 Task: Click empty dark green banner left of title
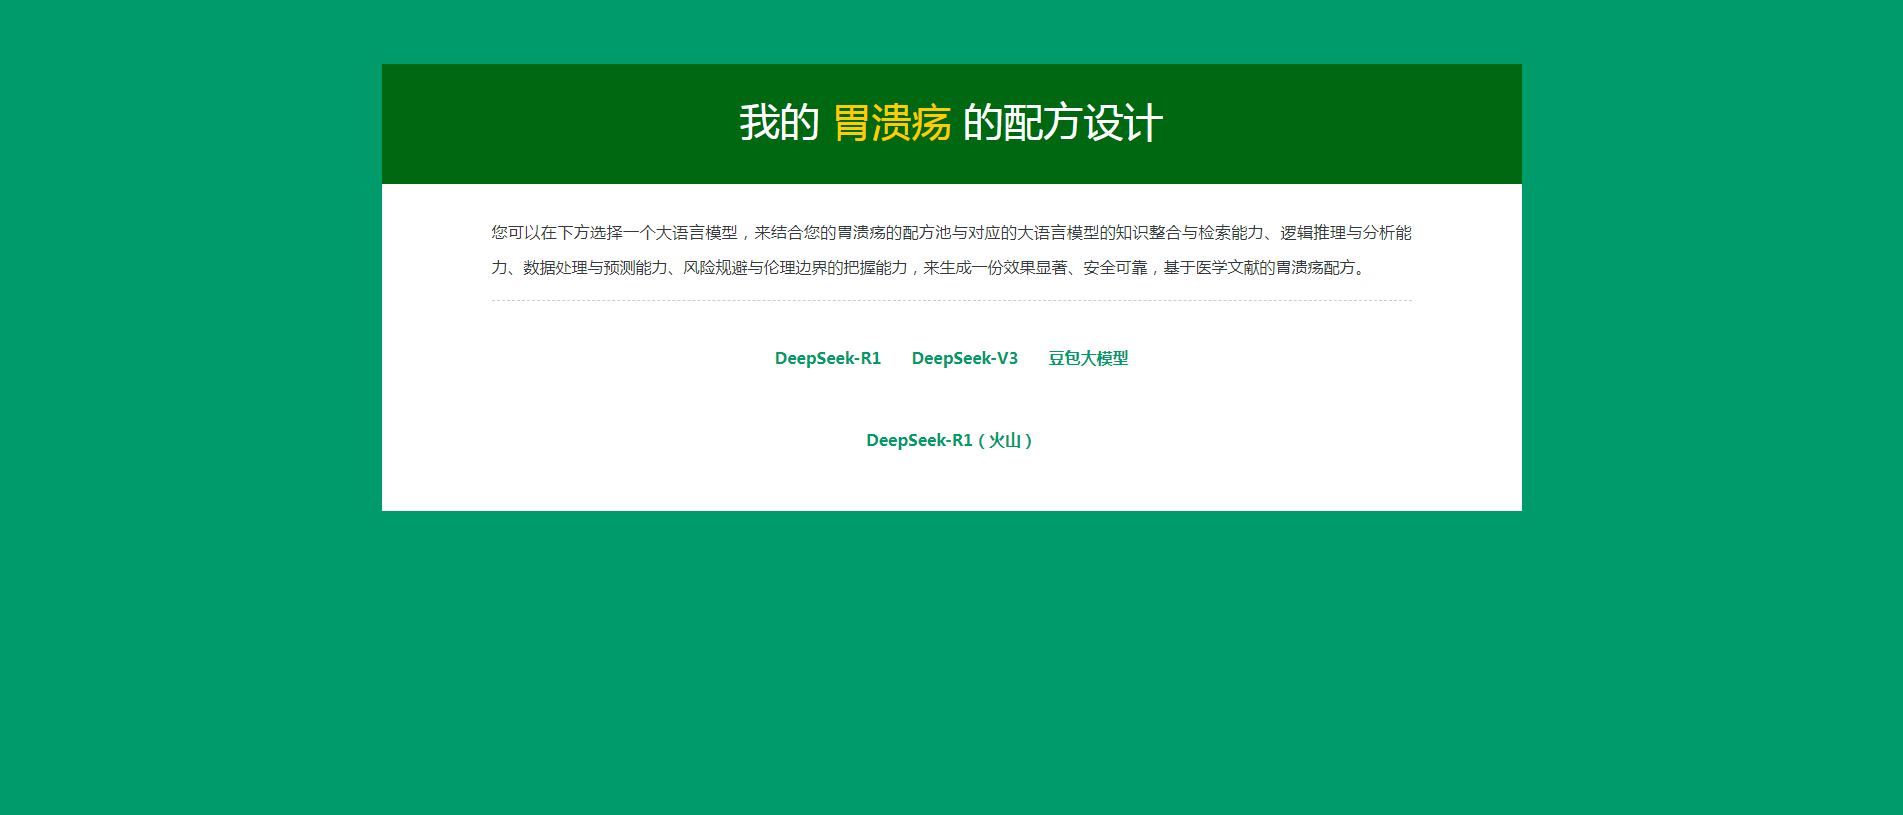click(x=540, y=123)
